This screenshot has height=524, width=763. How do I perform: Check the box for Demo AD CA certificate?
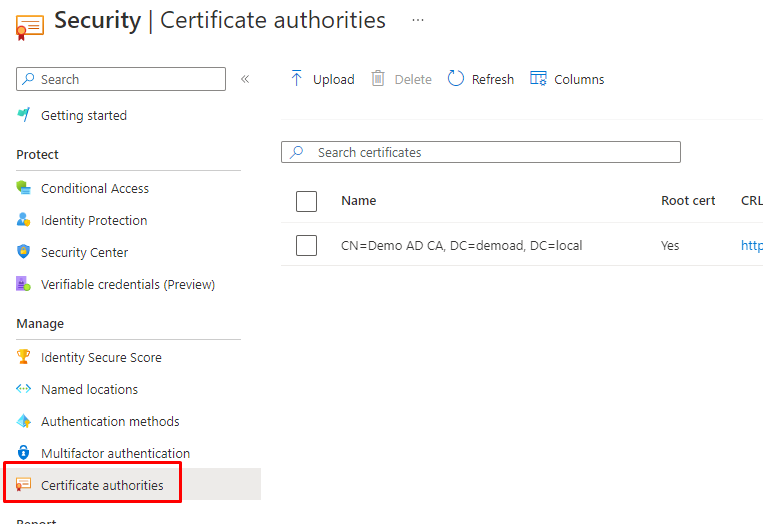tap(307, 245)
